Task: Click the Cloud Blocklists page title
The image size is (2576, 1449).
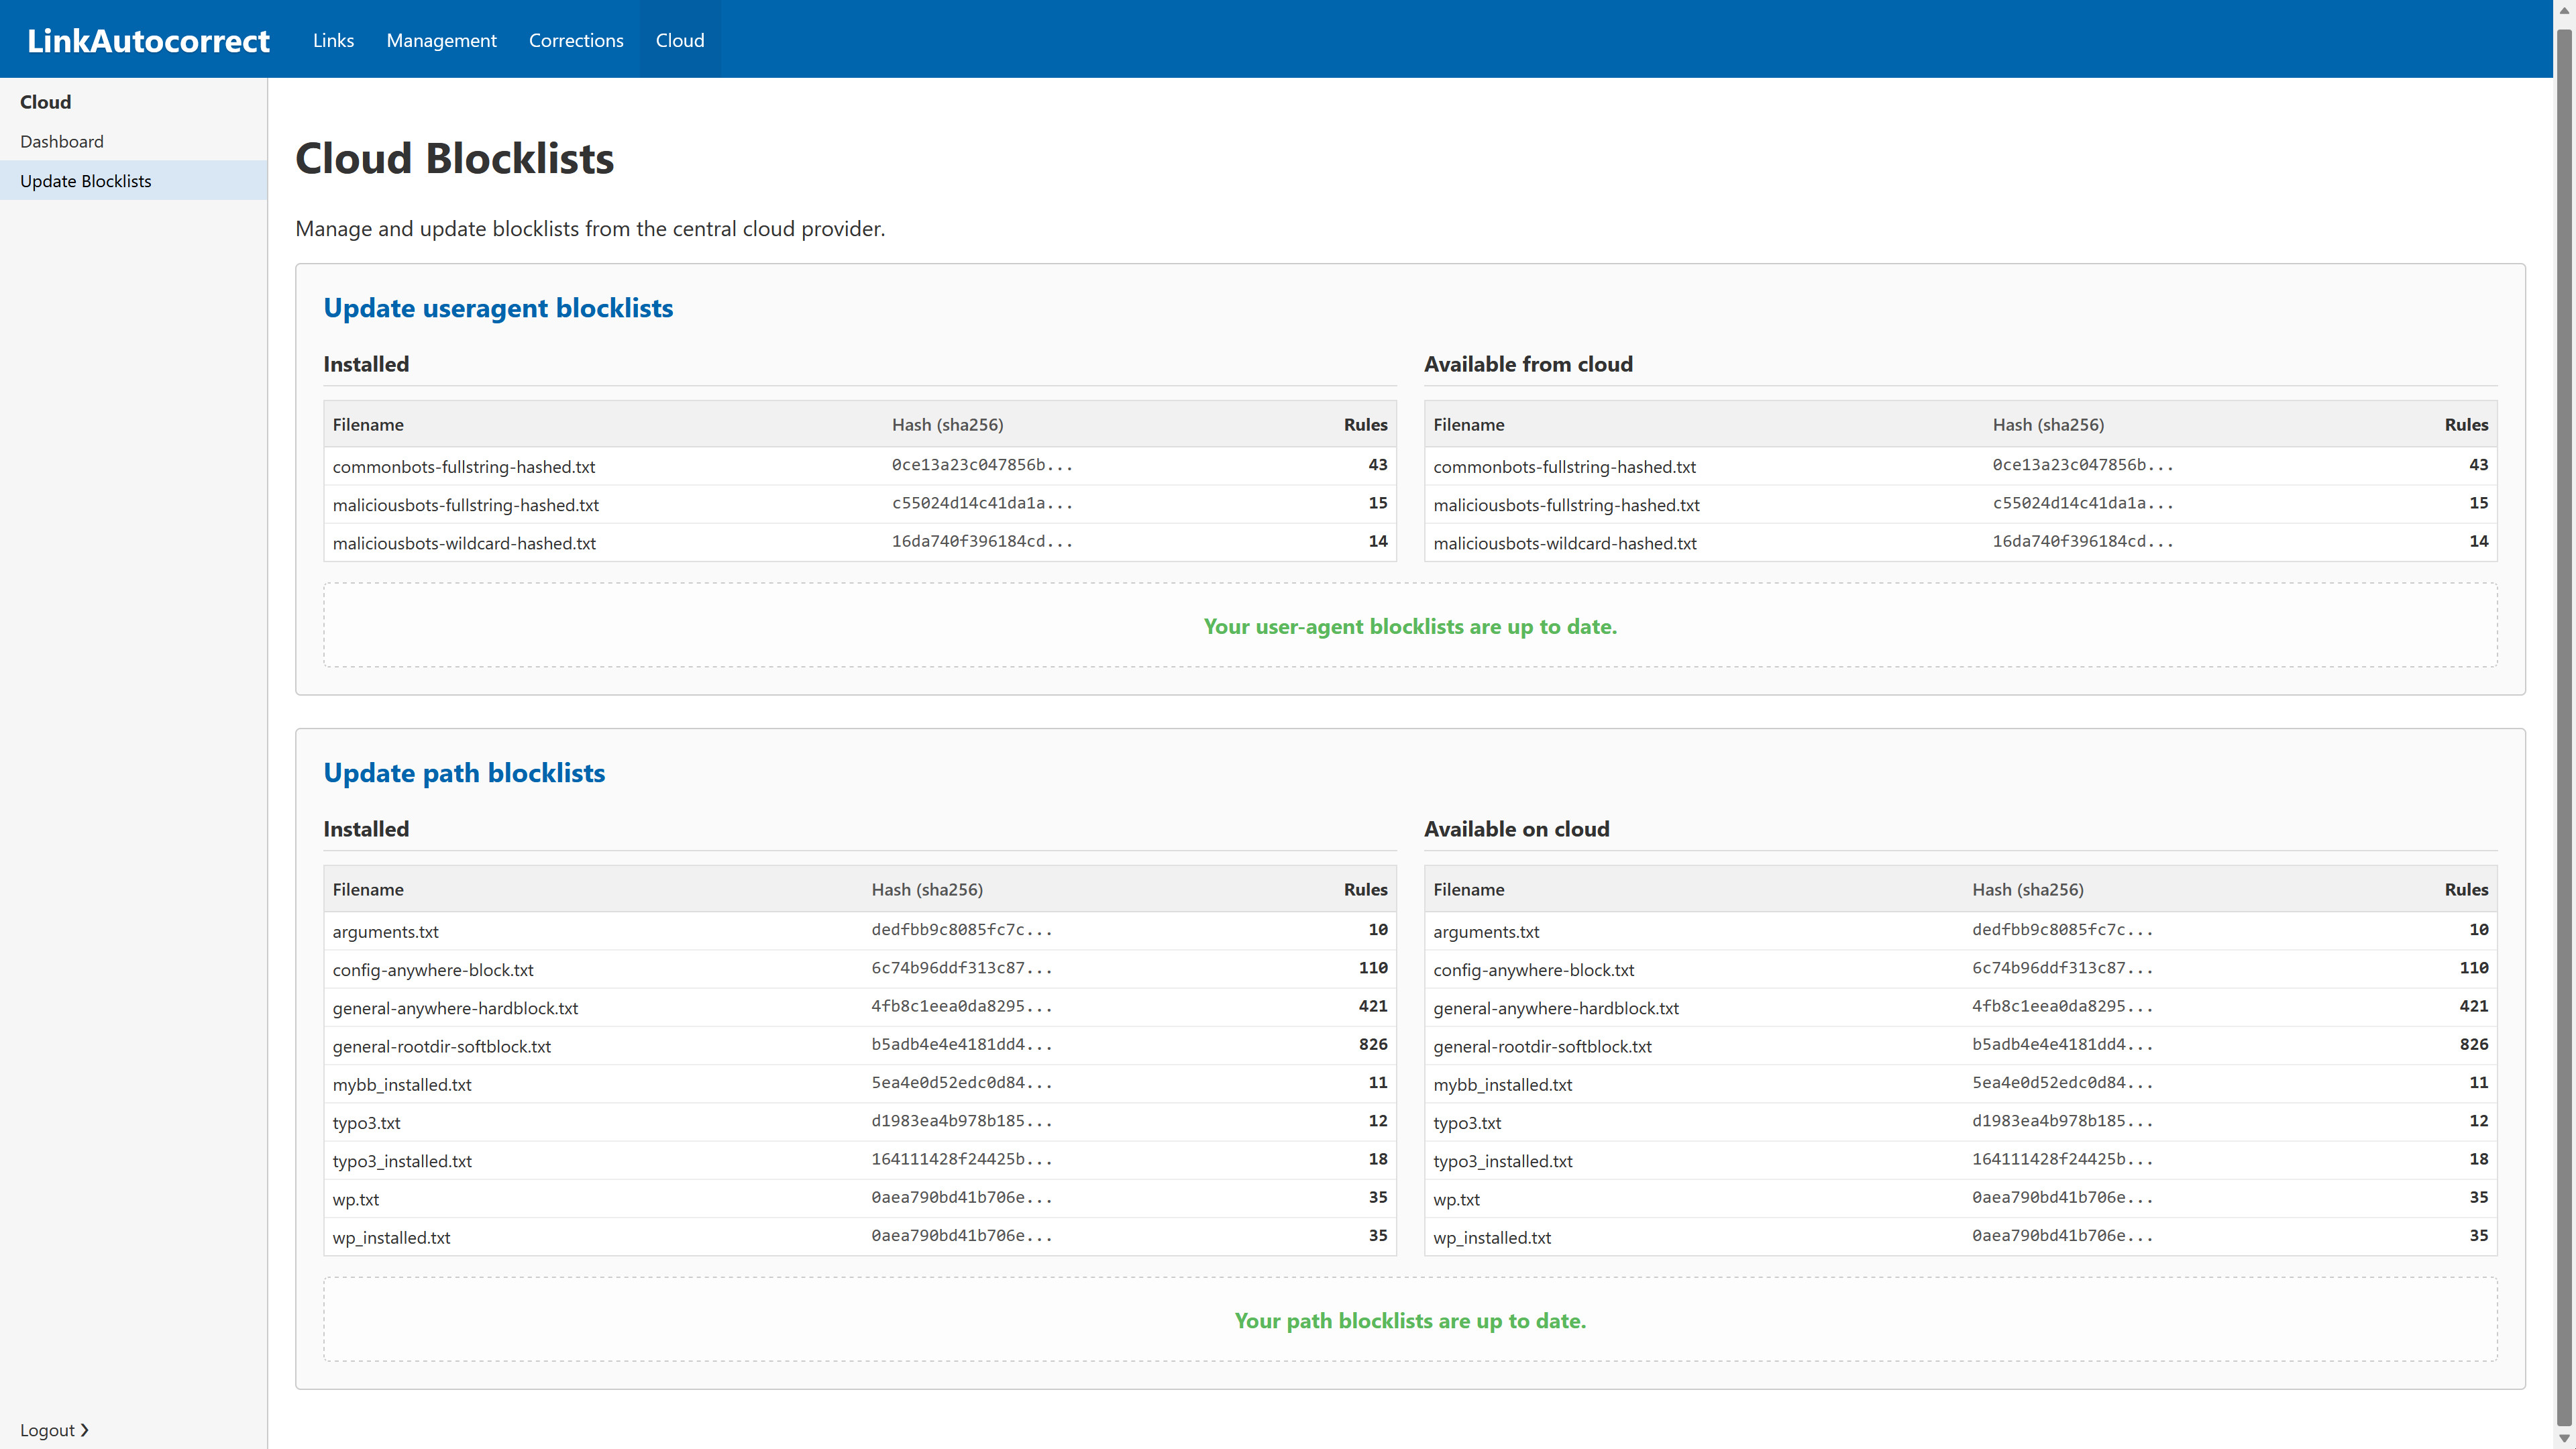Action: [x=455, y=158]
